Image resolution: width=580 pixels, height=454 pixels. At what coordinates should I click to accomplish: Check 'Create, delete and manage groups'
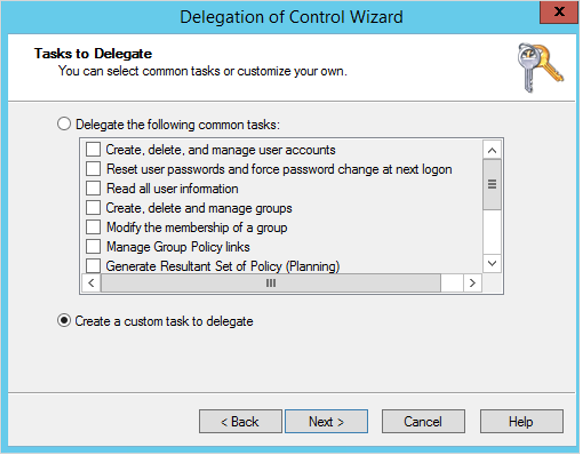coord(93,208)
